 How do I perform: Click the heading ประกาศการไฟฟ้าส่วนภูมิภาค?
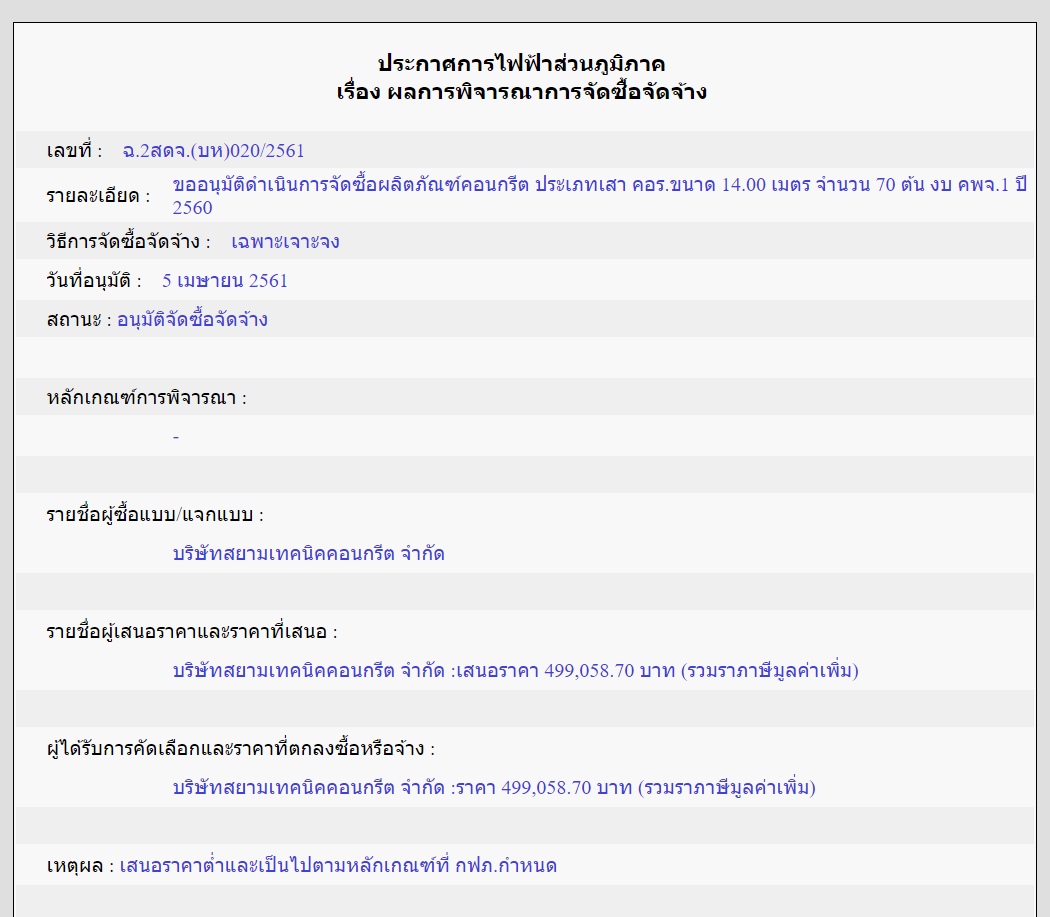coord(521,64)
